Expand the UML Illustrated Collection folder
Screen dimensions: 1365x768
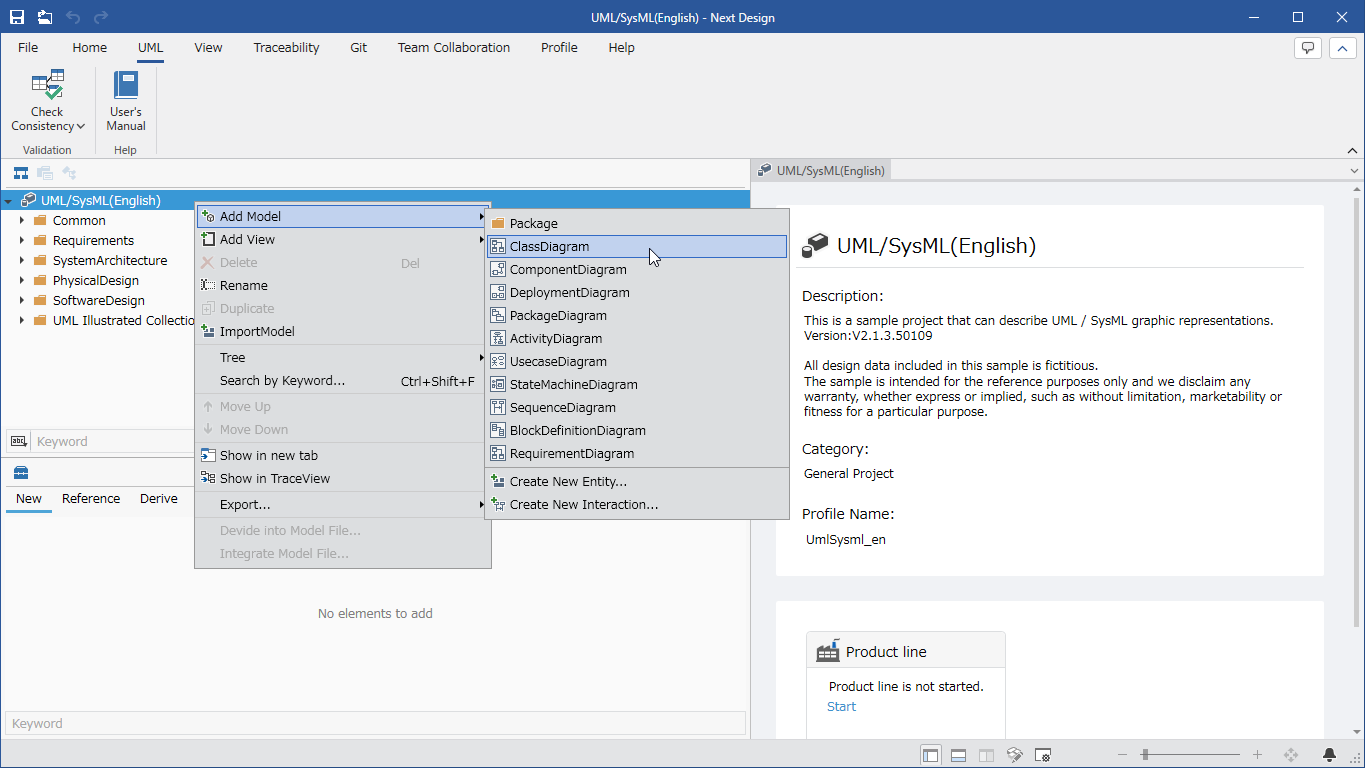(x=22, y=320)
